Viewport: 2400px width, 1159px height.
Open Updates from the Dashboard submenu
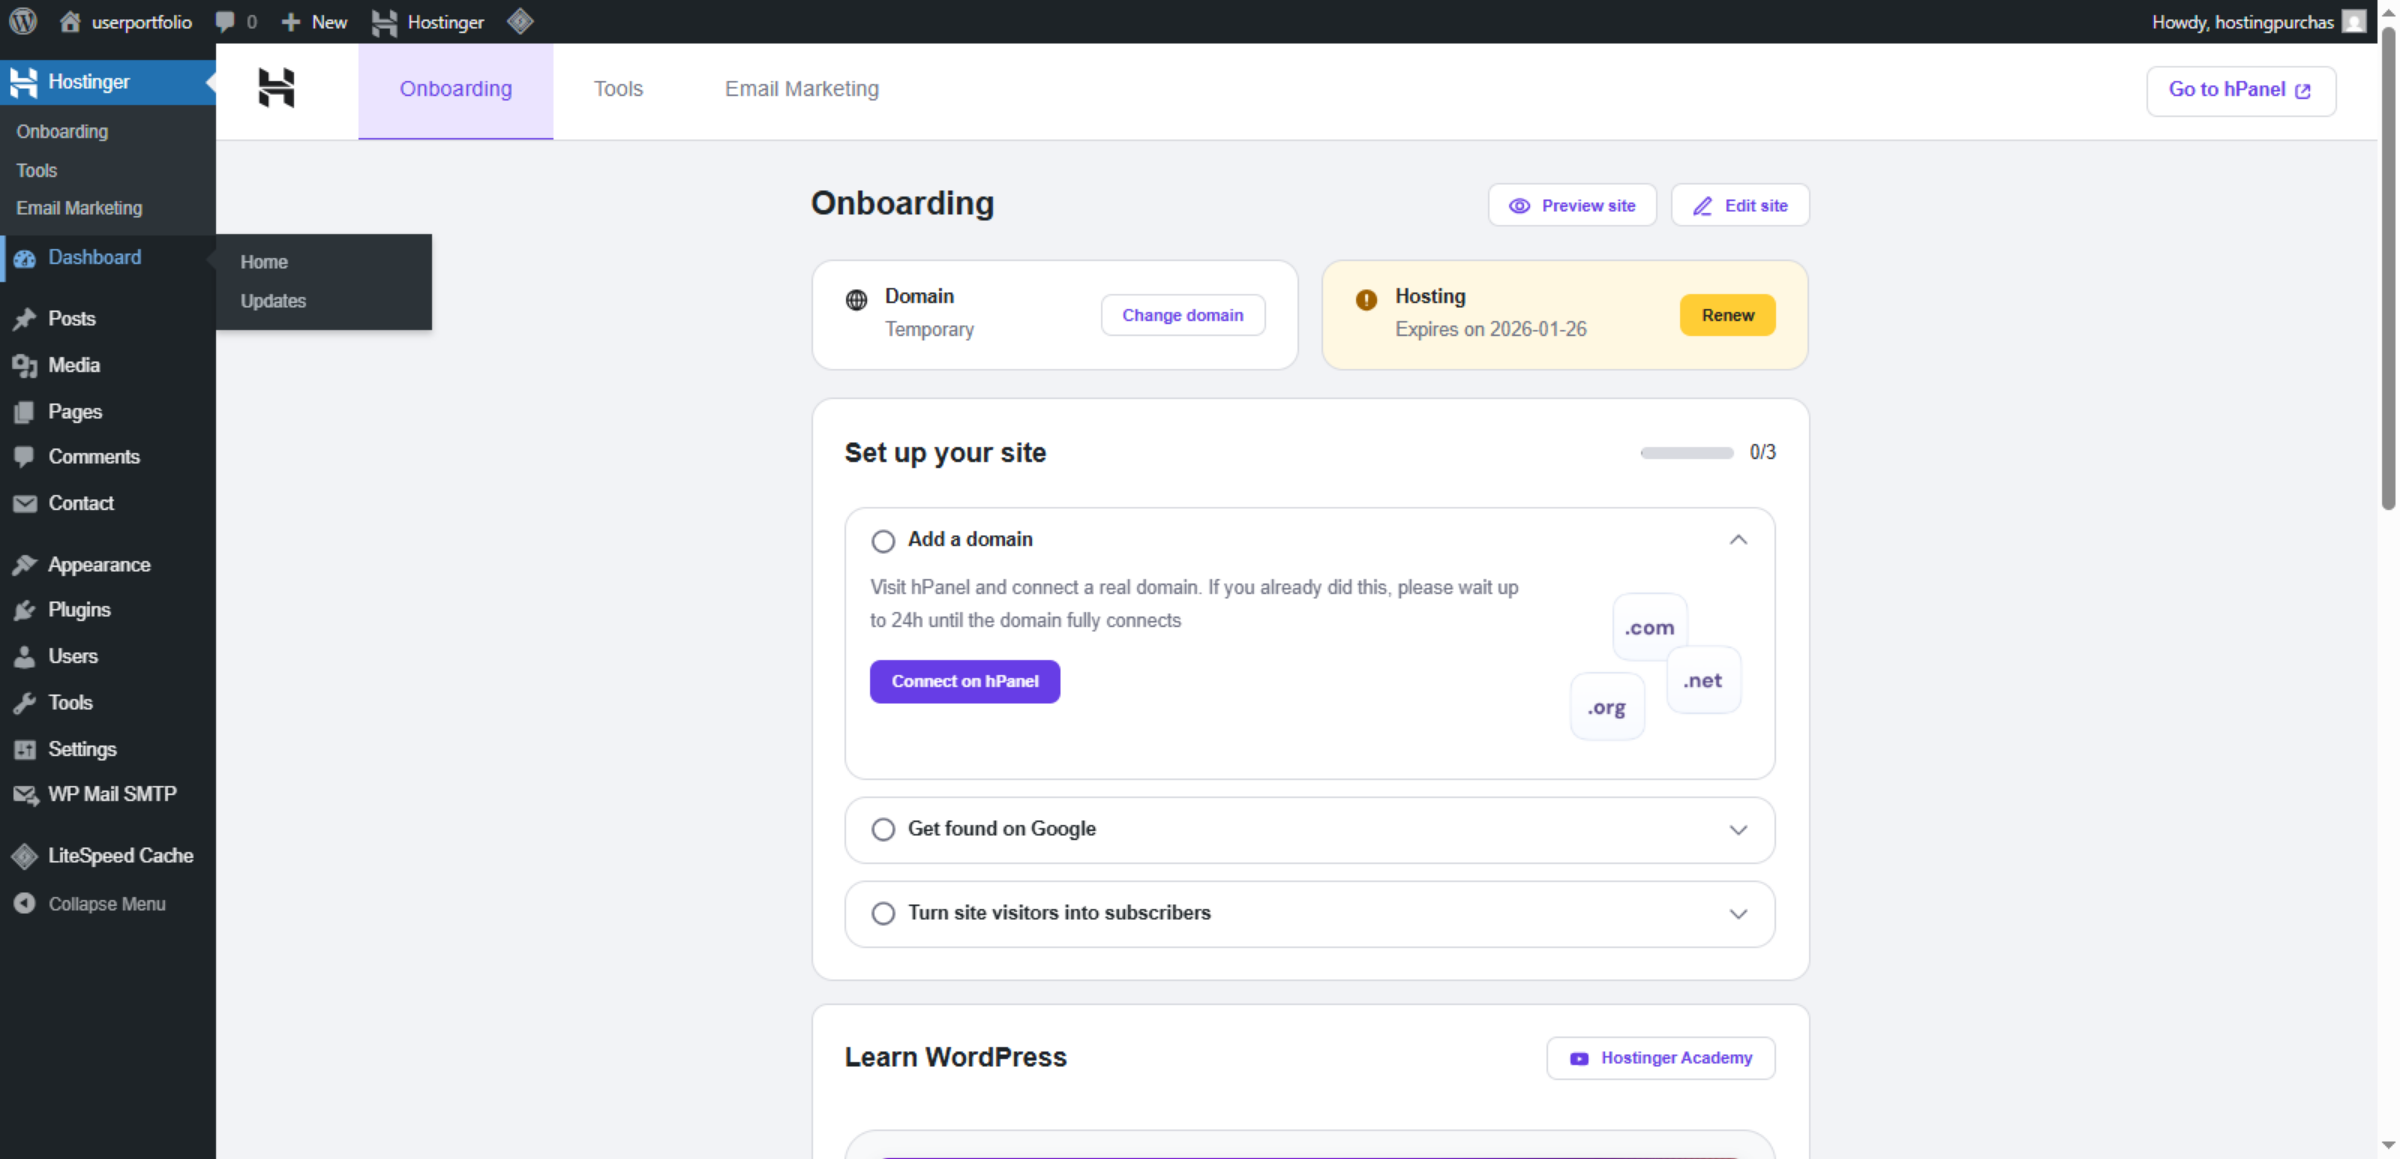pyautogui.click(x=272, y=301)
